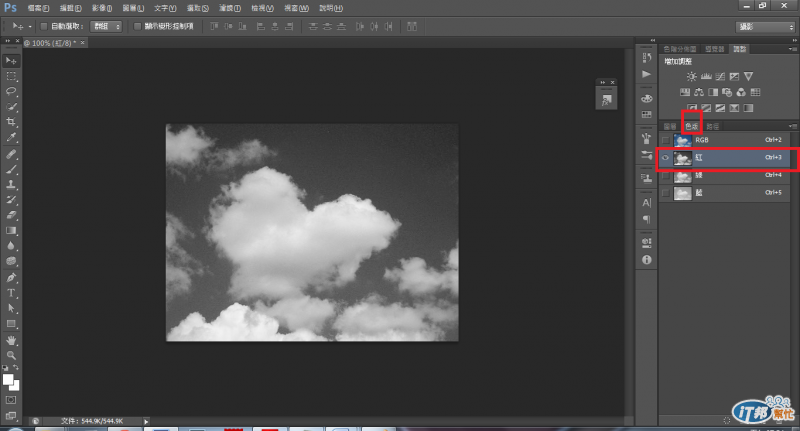Toggle the 顯示變形控制項 checkbox

[137, 27]
